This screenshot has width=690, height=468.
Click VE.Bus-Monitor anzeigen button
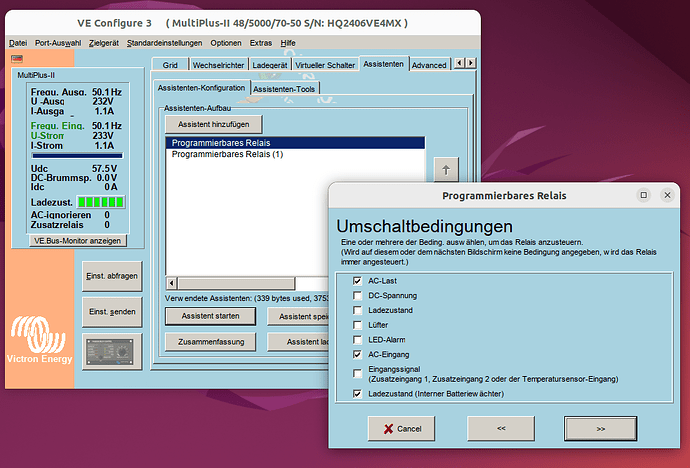click(x=77, y=241)
